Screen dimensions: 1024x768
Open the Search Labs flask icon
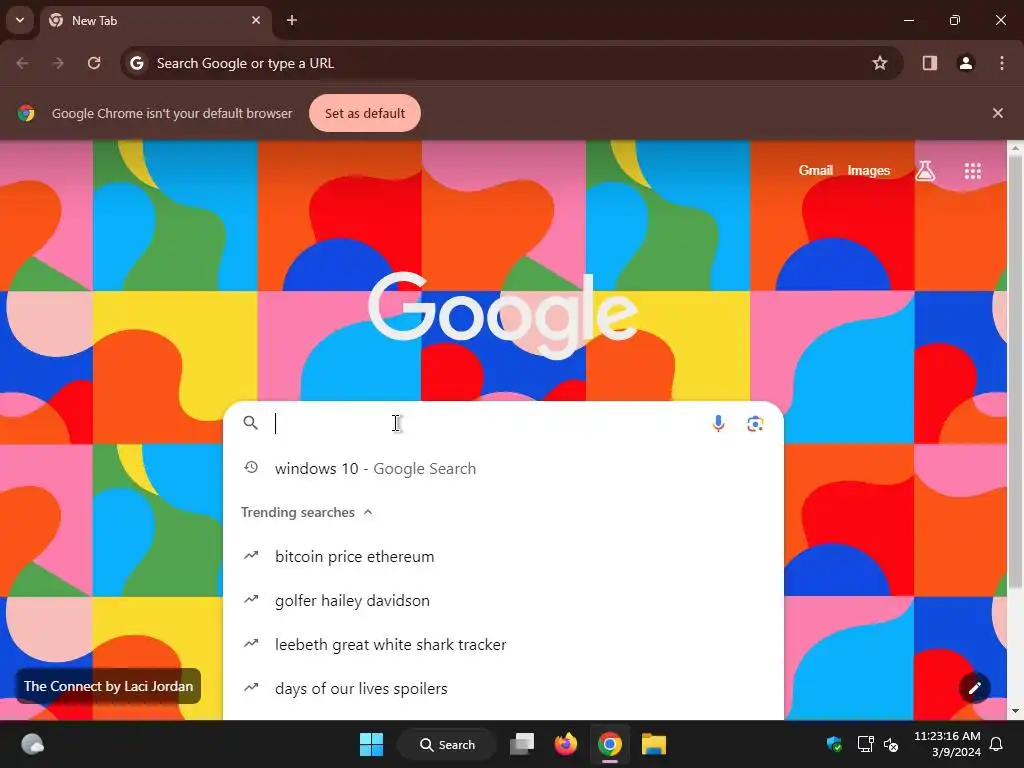pyautogui.click(x=925, y=171)
